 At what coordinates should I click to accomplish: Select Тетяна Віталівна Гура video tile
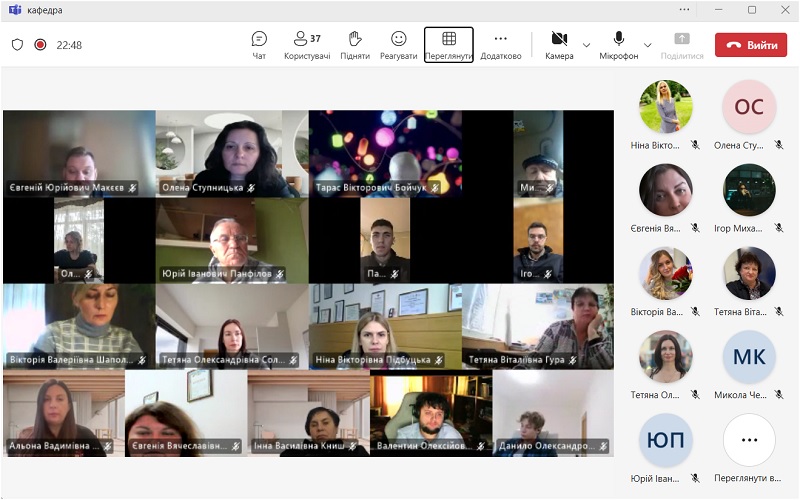538,327
